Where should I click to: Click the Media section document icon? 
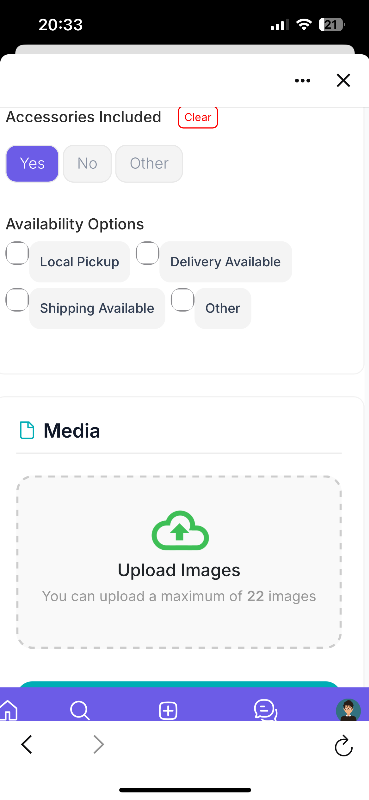(27, 430)
